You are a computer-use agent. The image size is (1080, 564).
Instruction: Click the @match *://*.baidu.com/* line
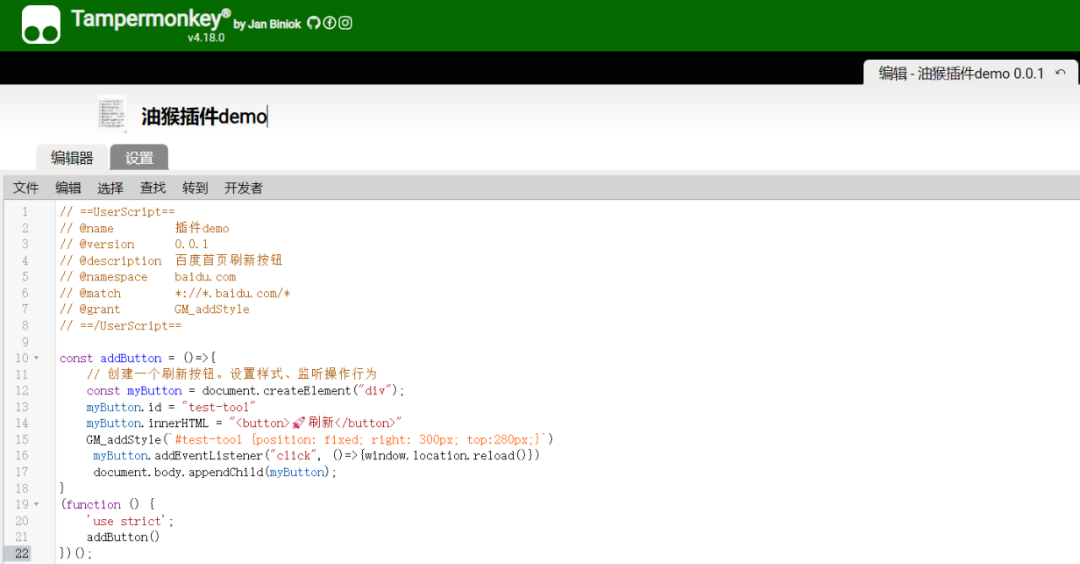175,293
